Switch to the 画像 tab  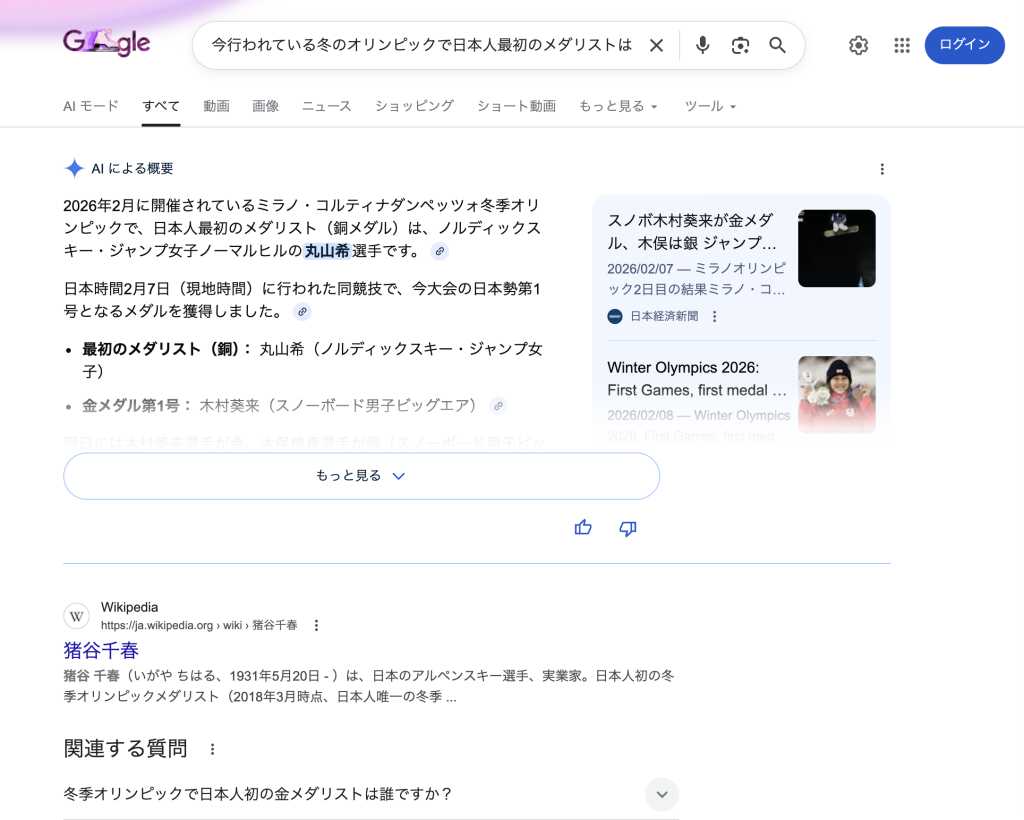click(x=265, y=106)
